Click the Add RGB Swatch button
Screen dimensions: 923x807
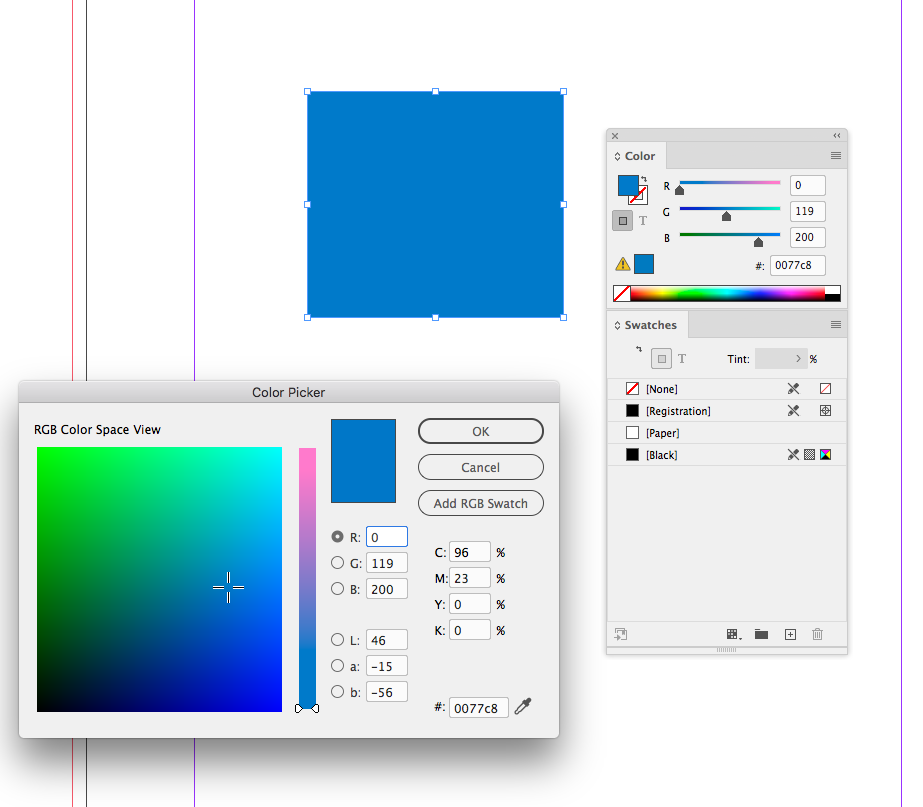click(x=480, y=503)
